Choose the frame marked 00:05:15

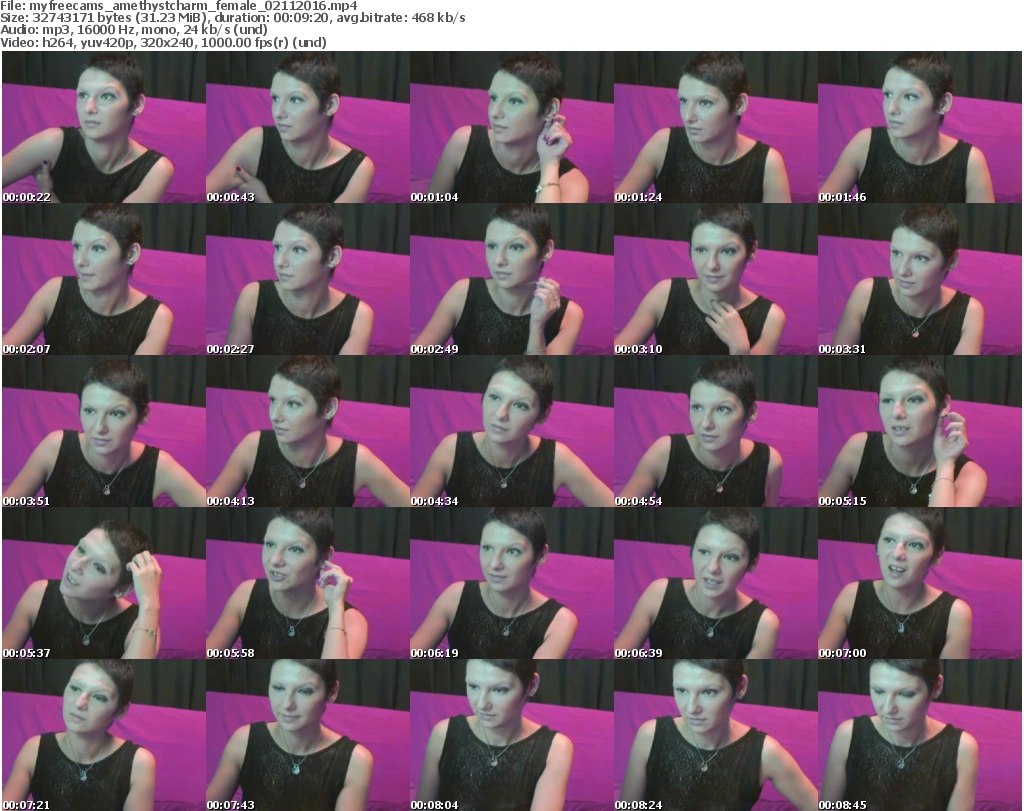920,432
